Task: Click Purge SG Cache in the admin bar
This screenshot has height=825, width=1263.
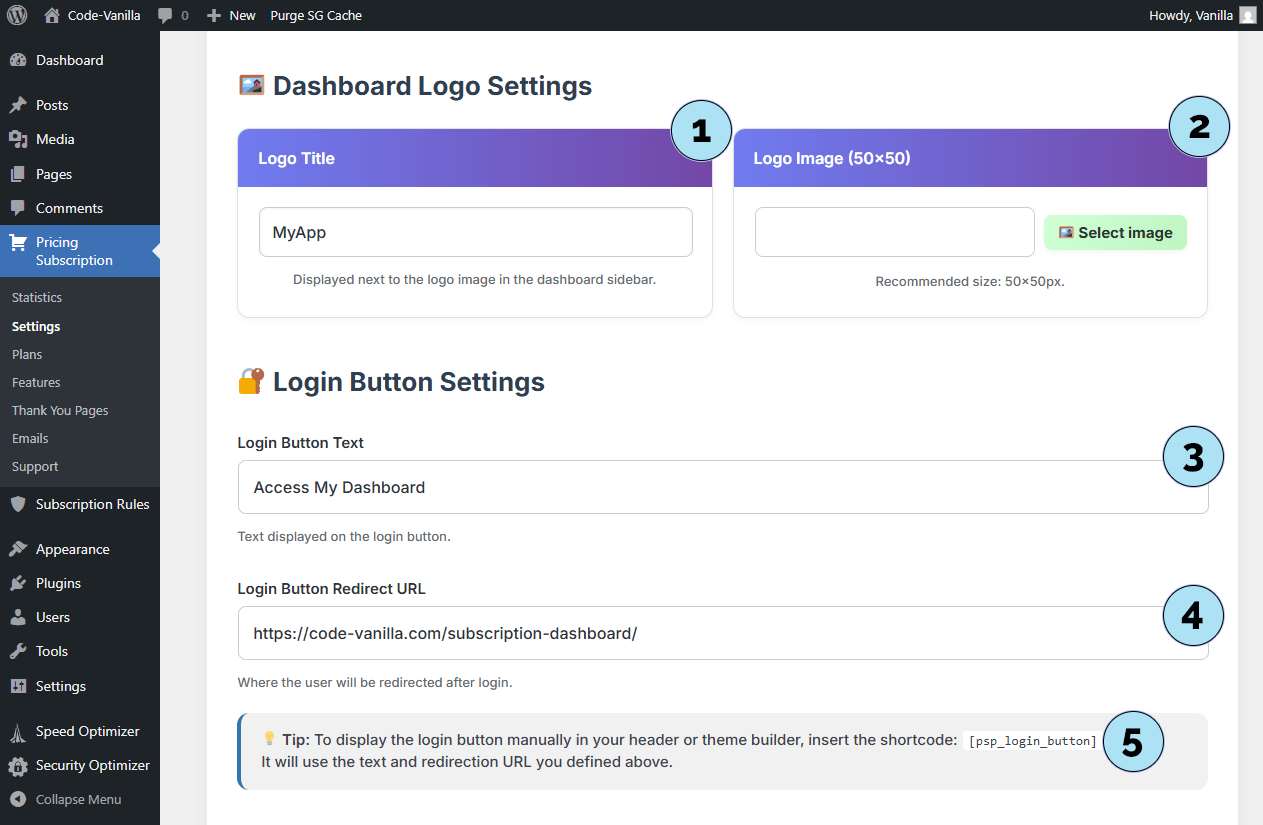Action: click(x=316, y=15)
